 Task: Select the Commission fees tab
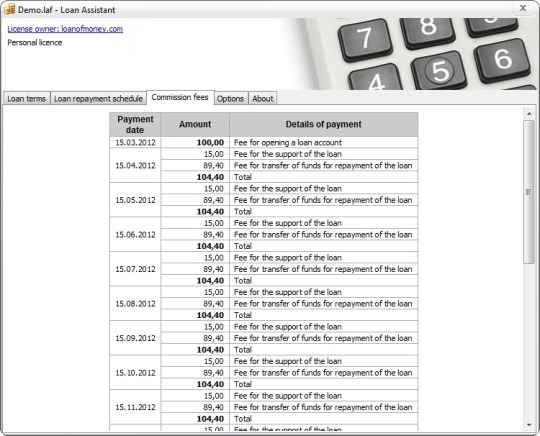pos(180,97)
